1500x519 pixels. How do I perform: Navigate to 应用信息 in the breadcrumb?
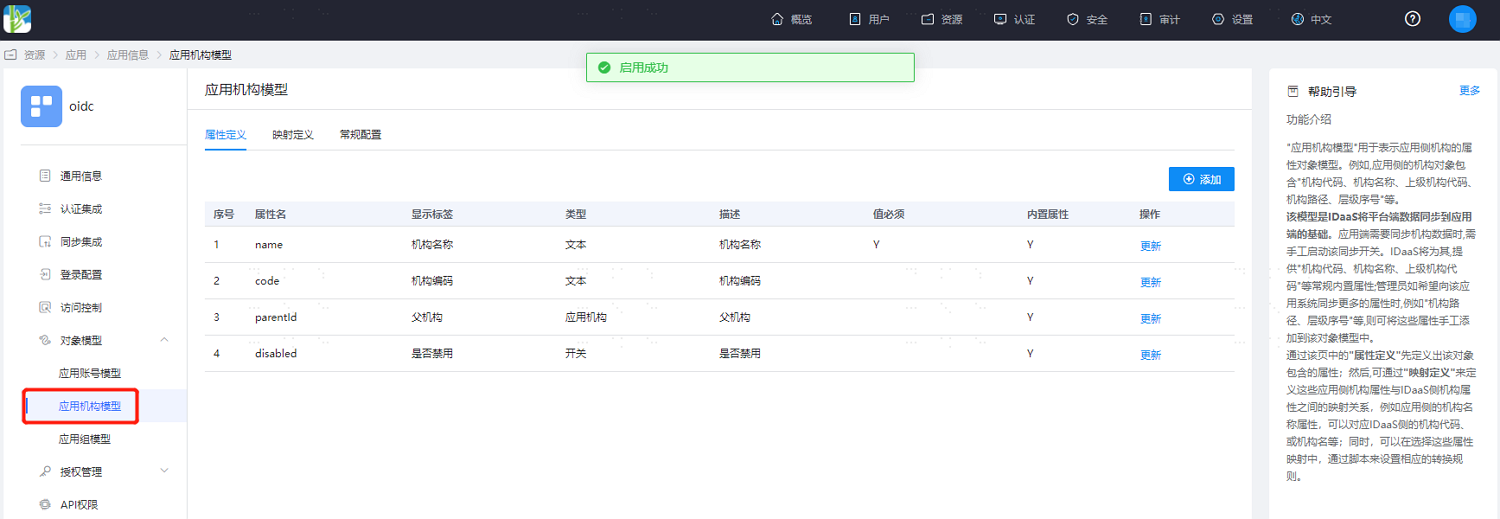128,55
